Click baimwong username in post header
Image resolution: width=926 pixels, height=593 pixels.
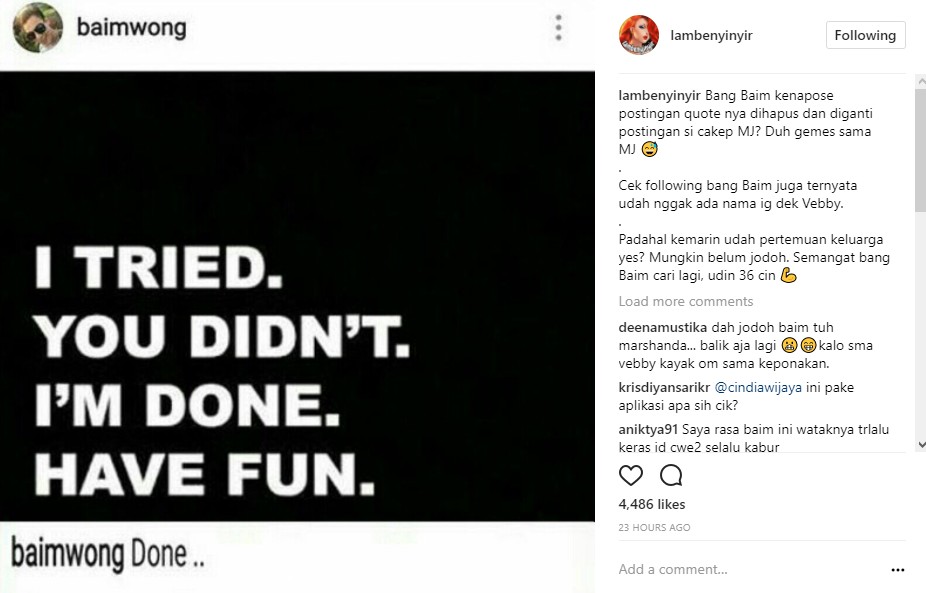[131, 28]
